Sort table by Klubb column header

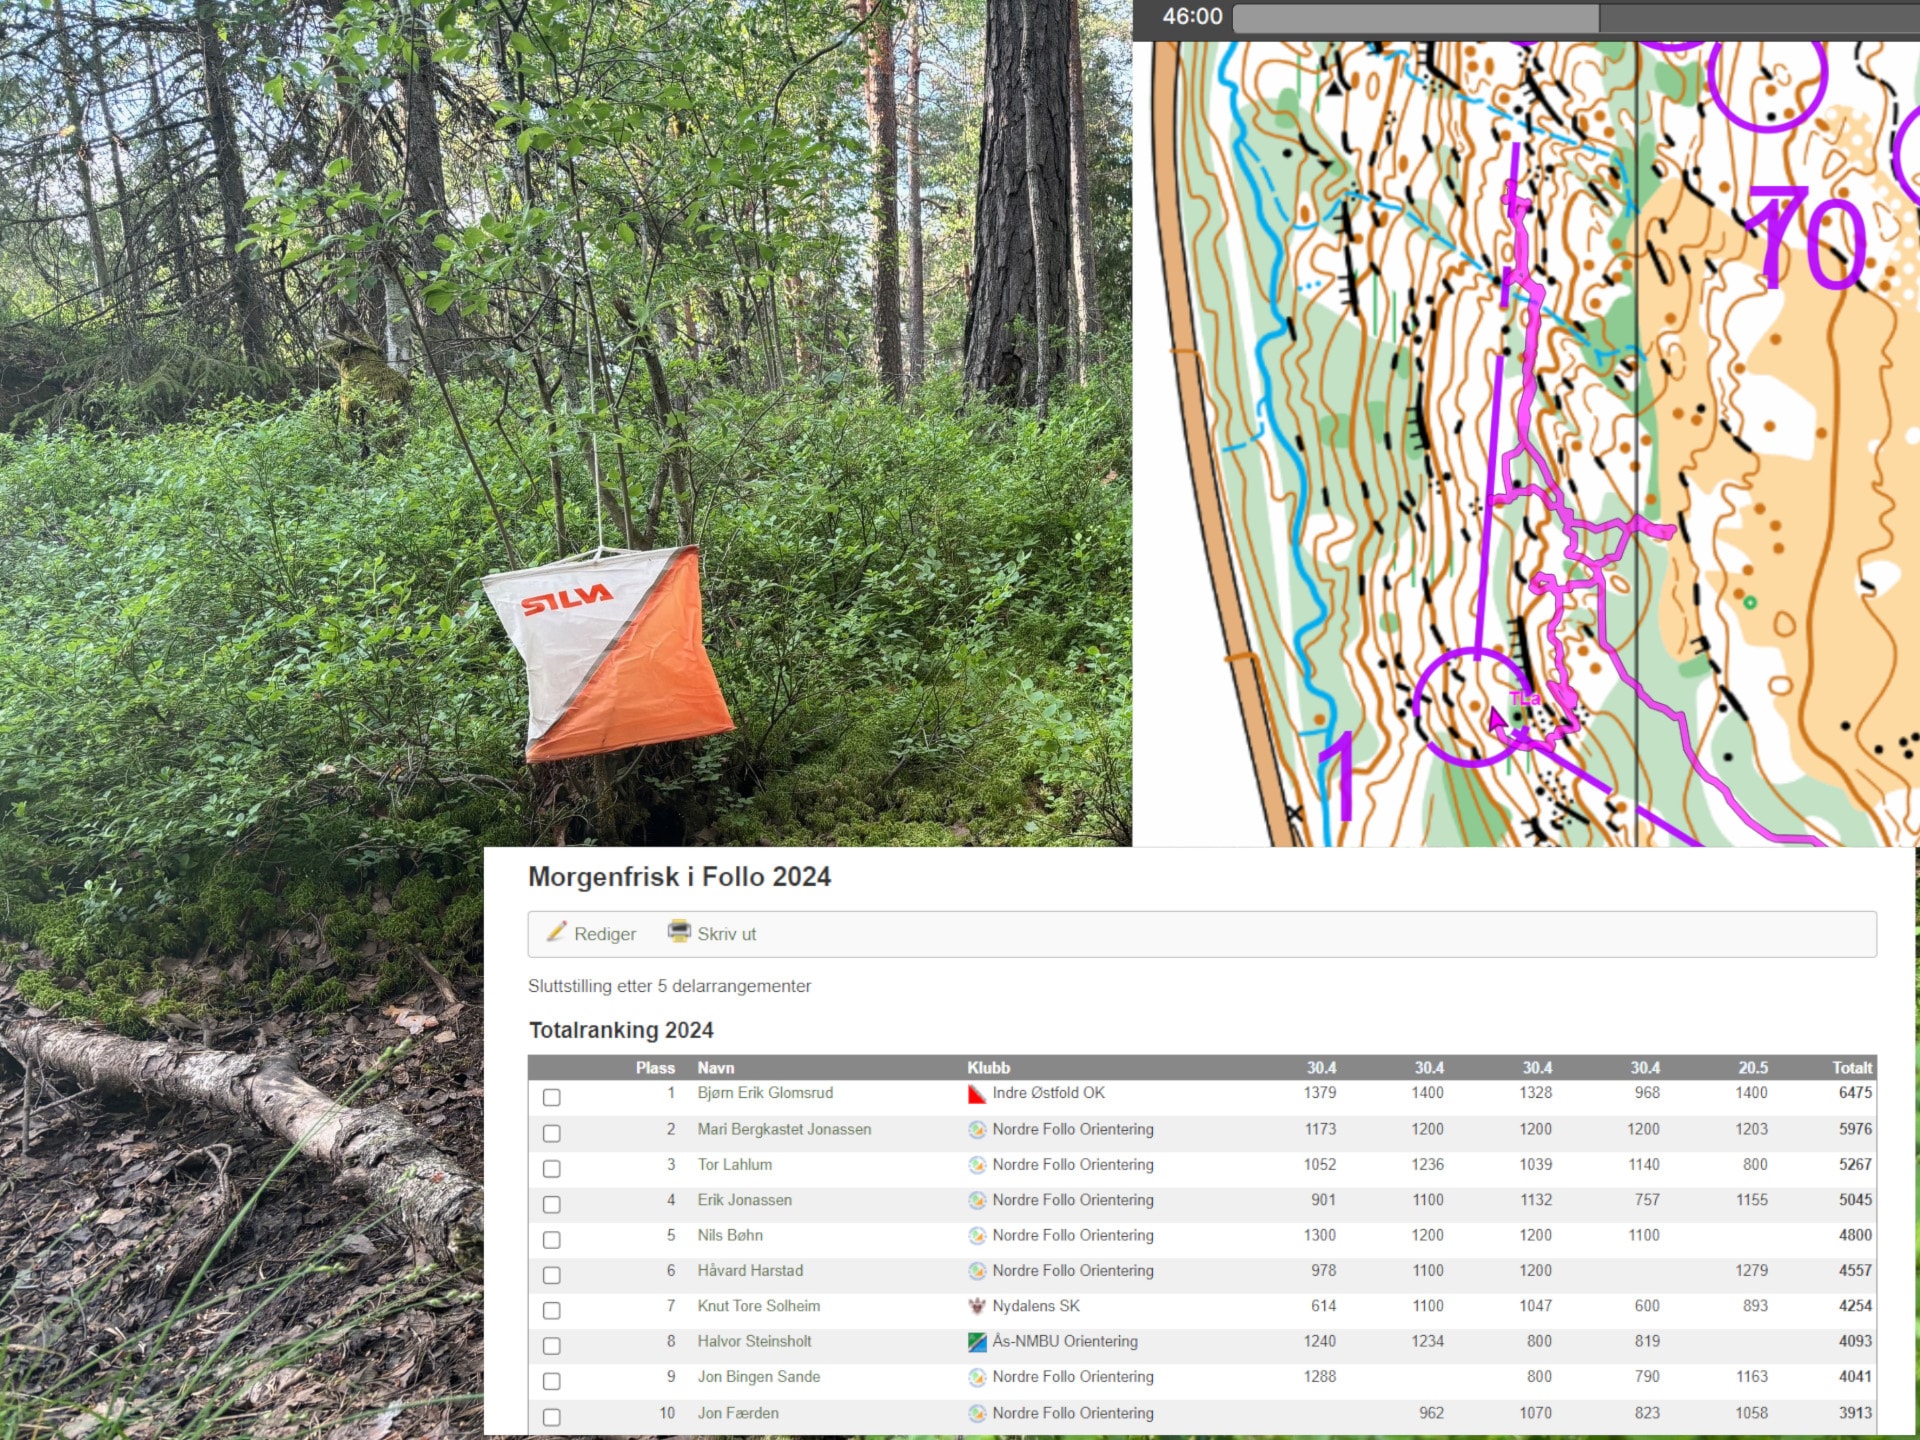point(988,1068)
